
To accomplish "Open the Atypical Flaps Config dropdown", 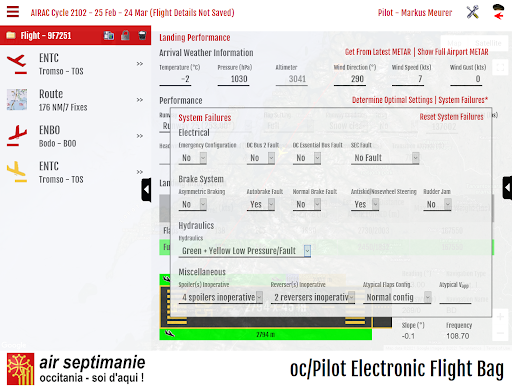I will click(x=397, y=297).
